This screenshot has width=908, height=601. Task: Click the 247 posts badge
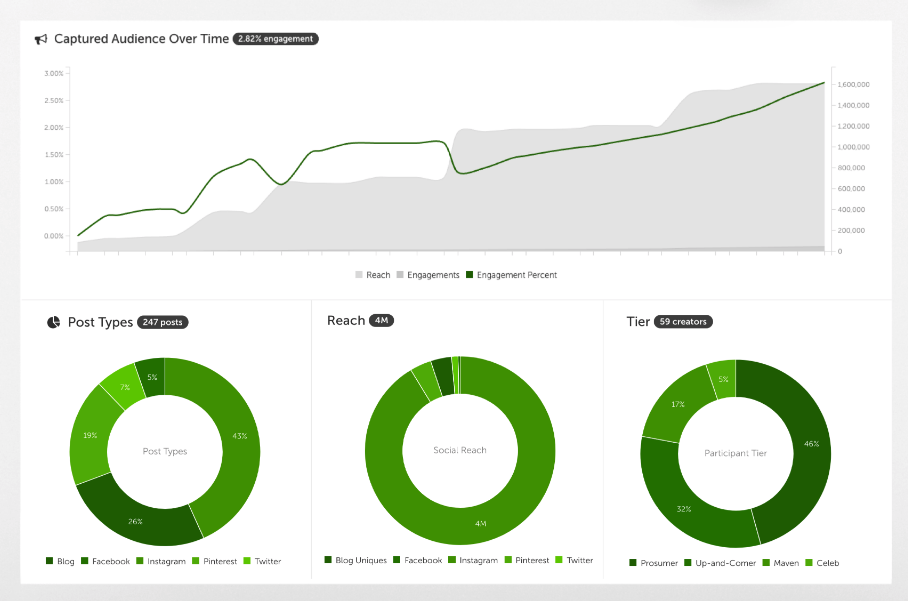coord(162,323)
